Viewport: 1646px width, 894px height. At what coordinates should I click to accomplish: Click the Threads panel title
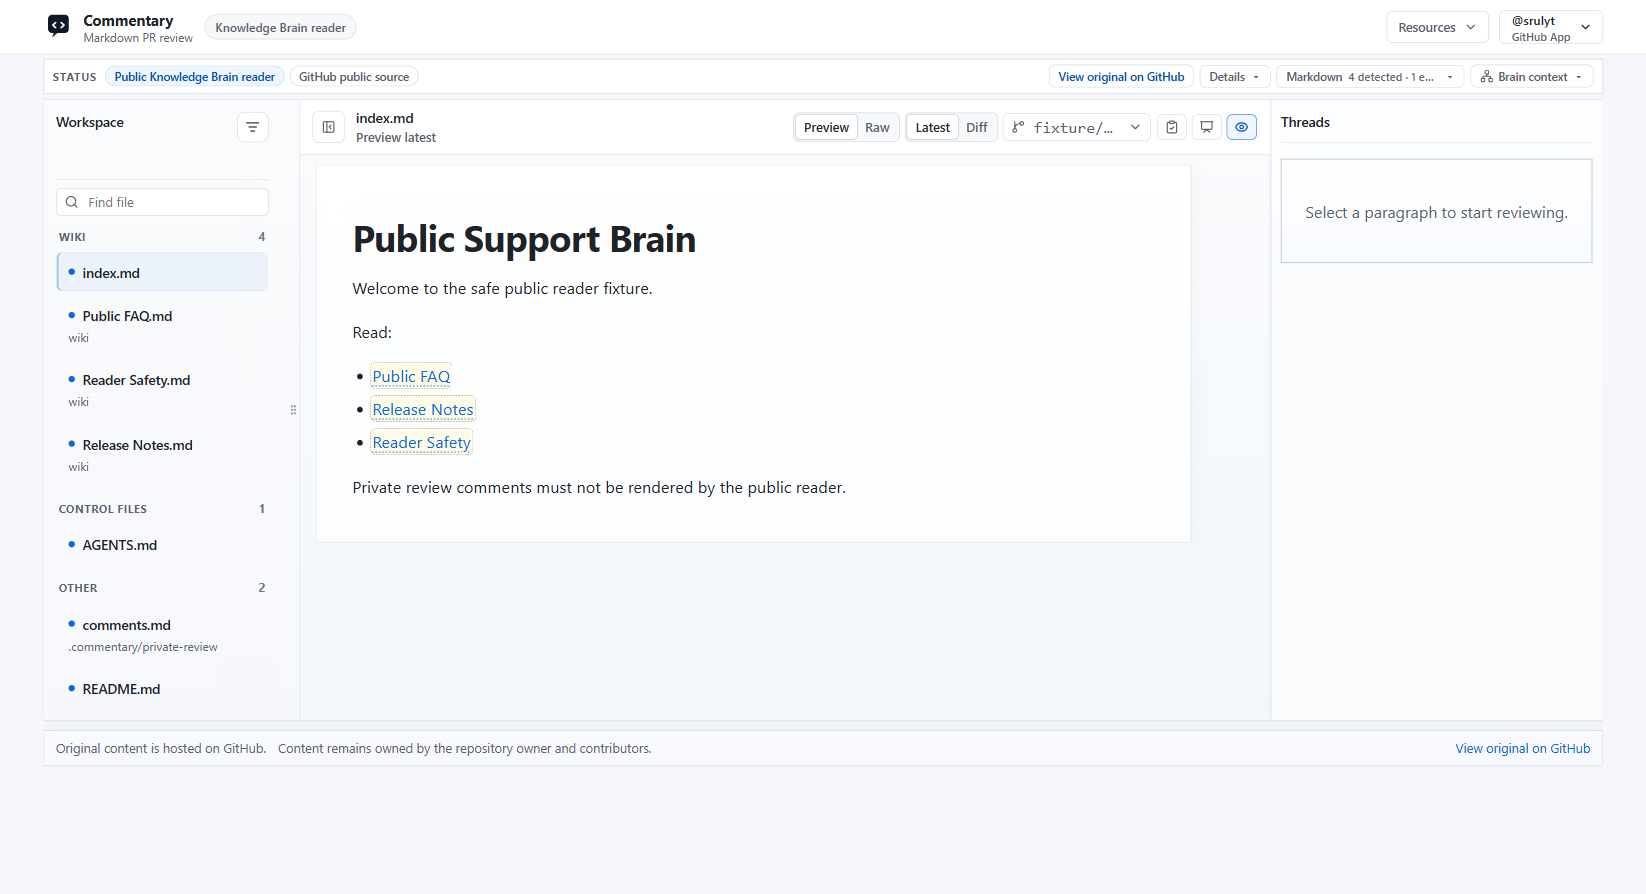[1305, 122]
